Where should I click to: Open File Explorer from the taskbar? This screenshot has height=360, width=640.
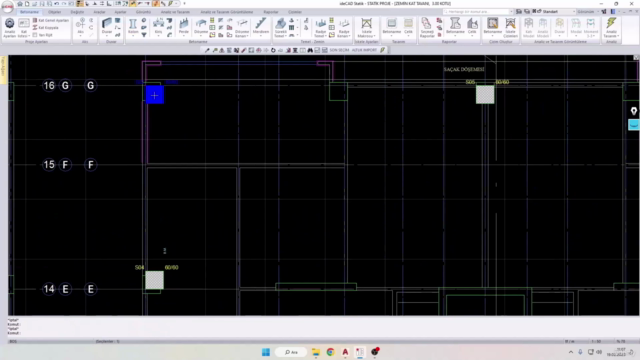tap(316, 352)
